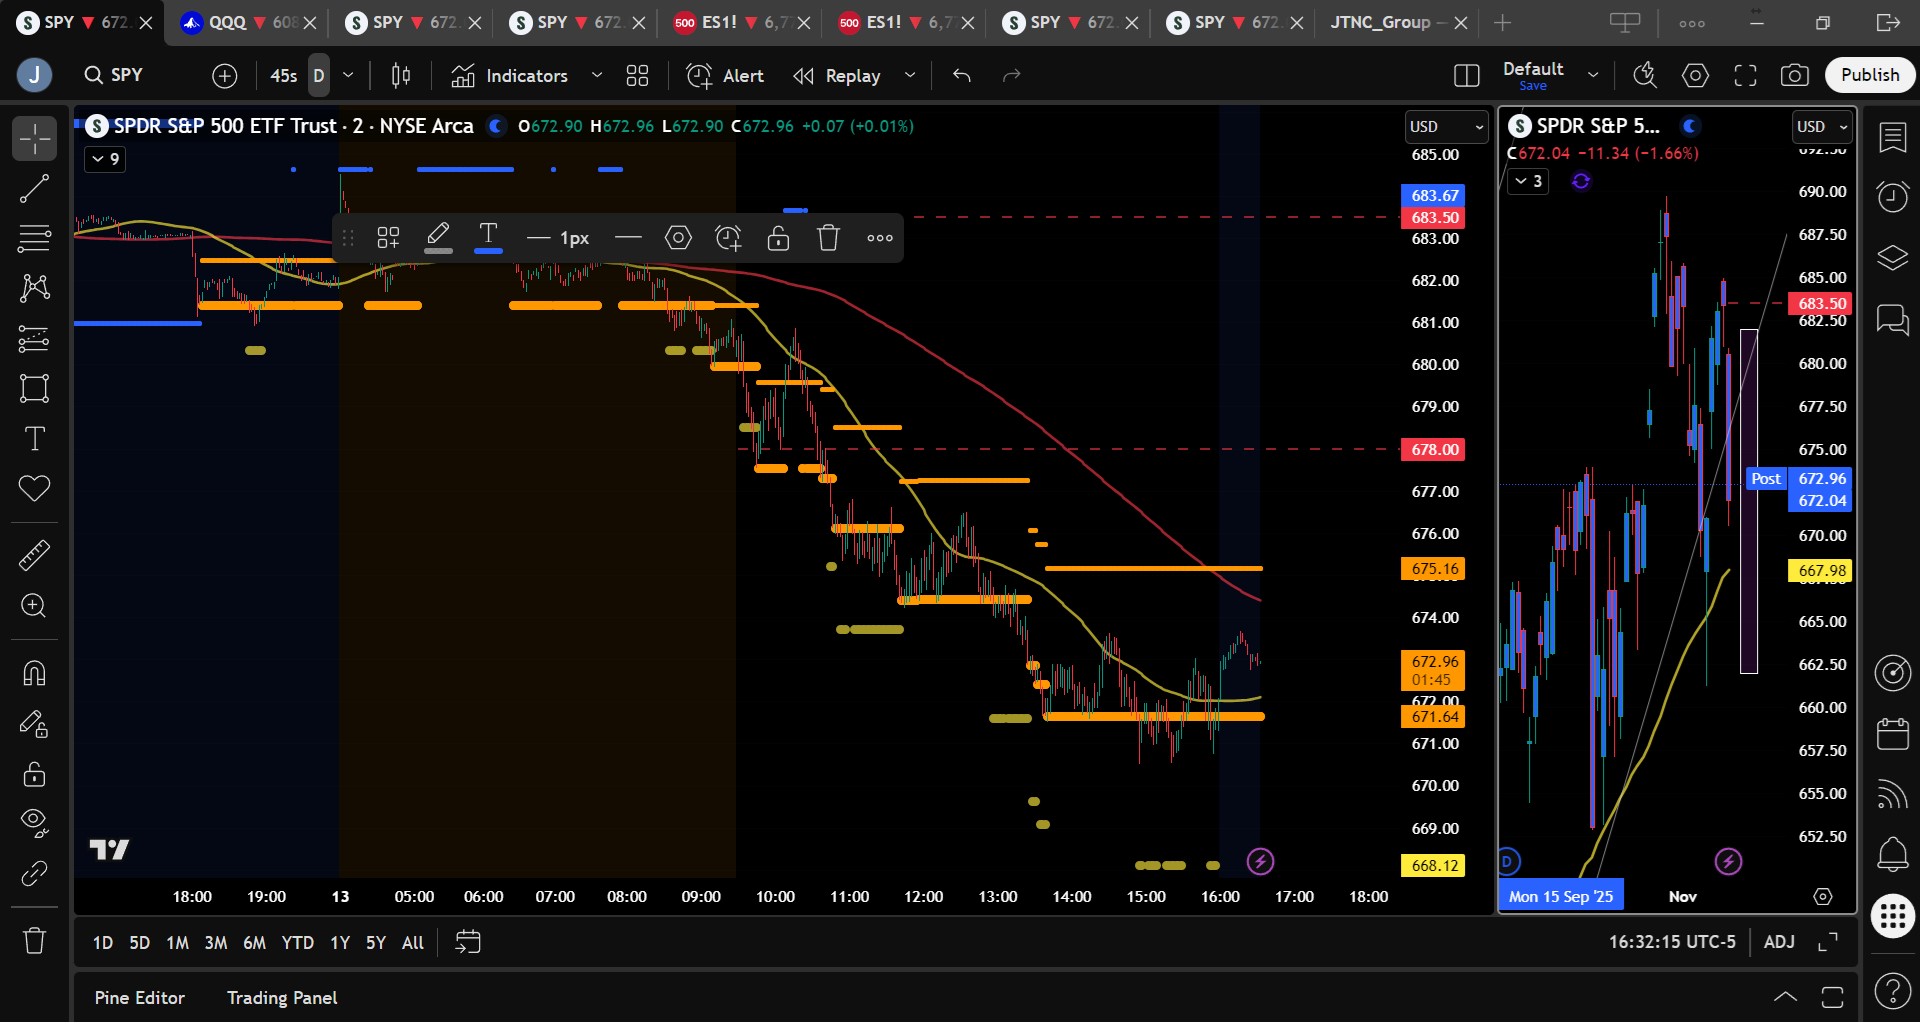Toggle magnet mode for drawings

34,673
